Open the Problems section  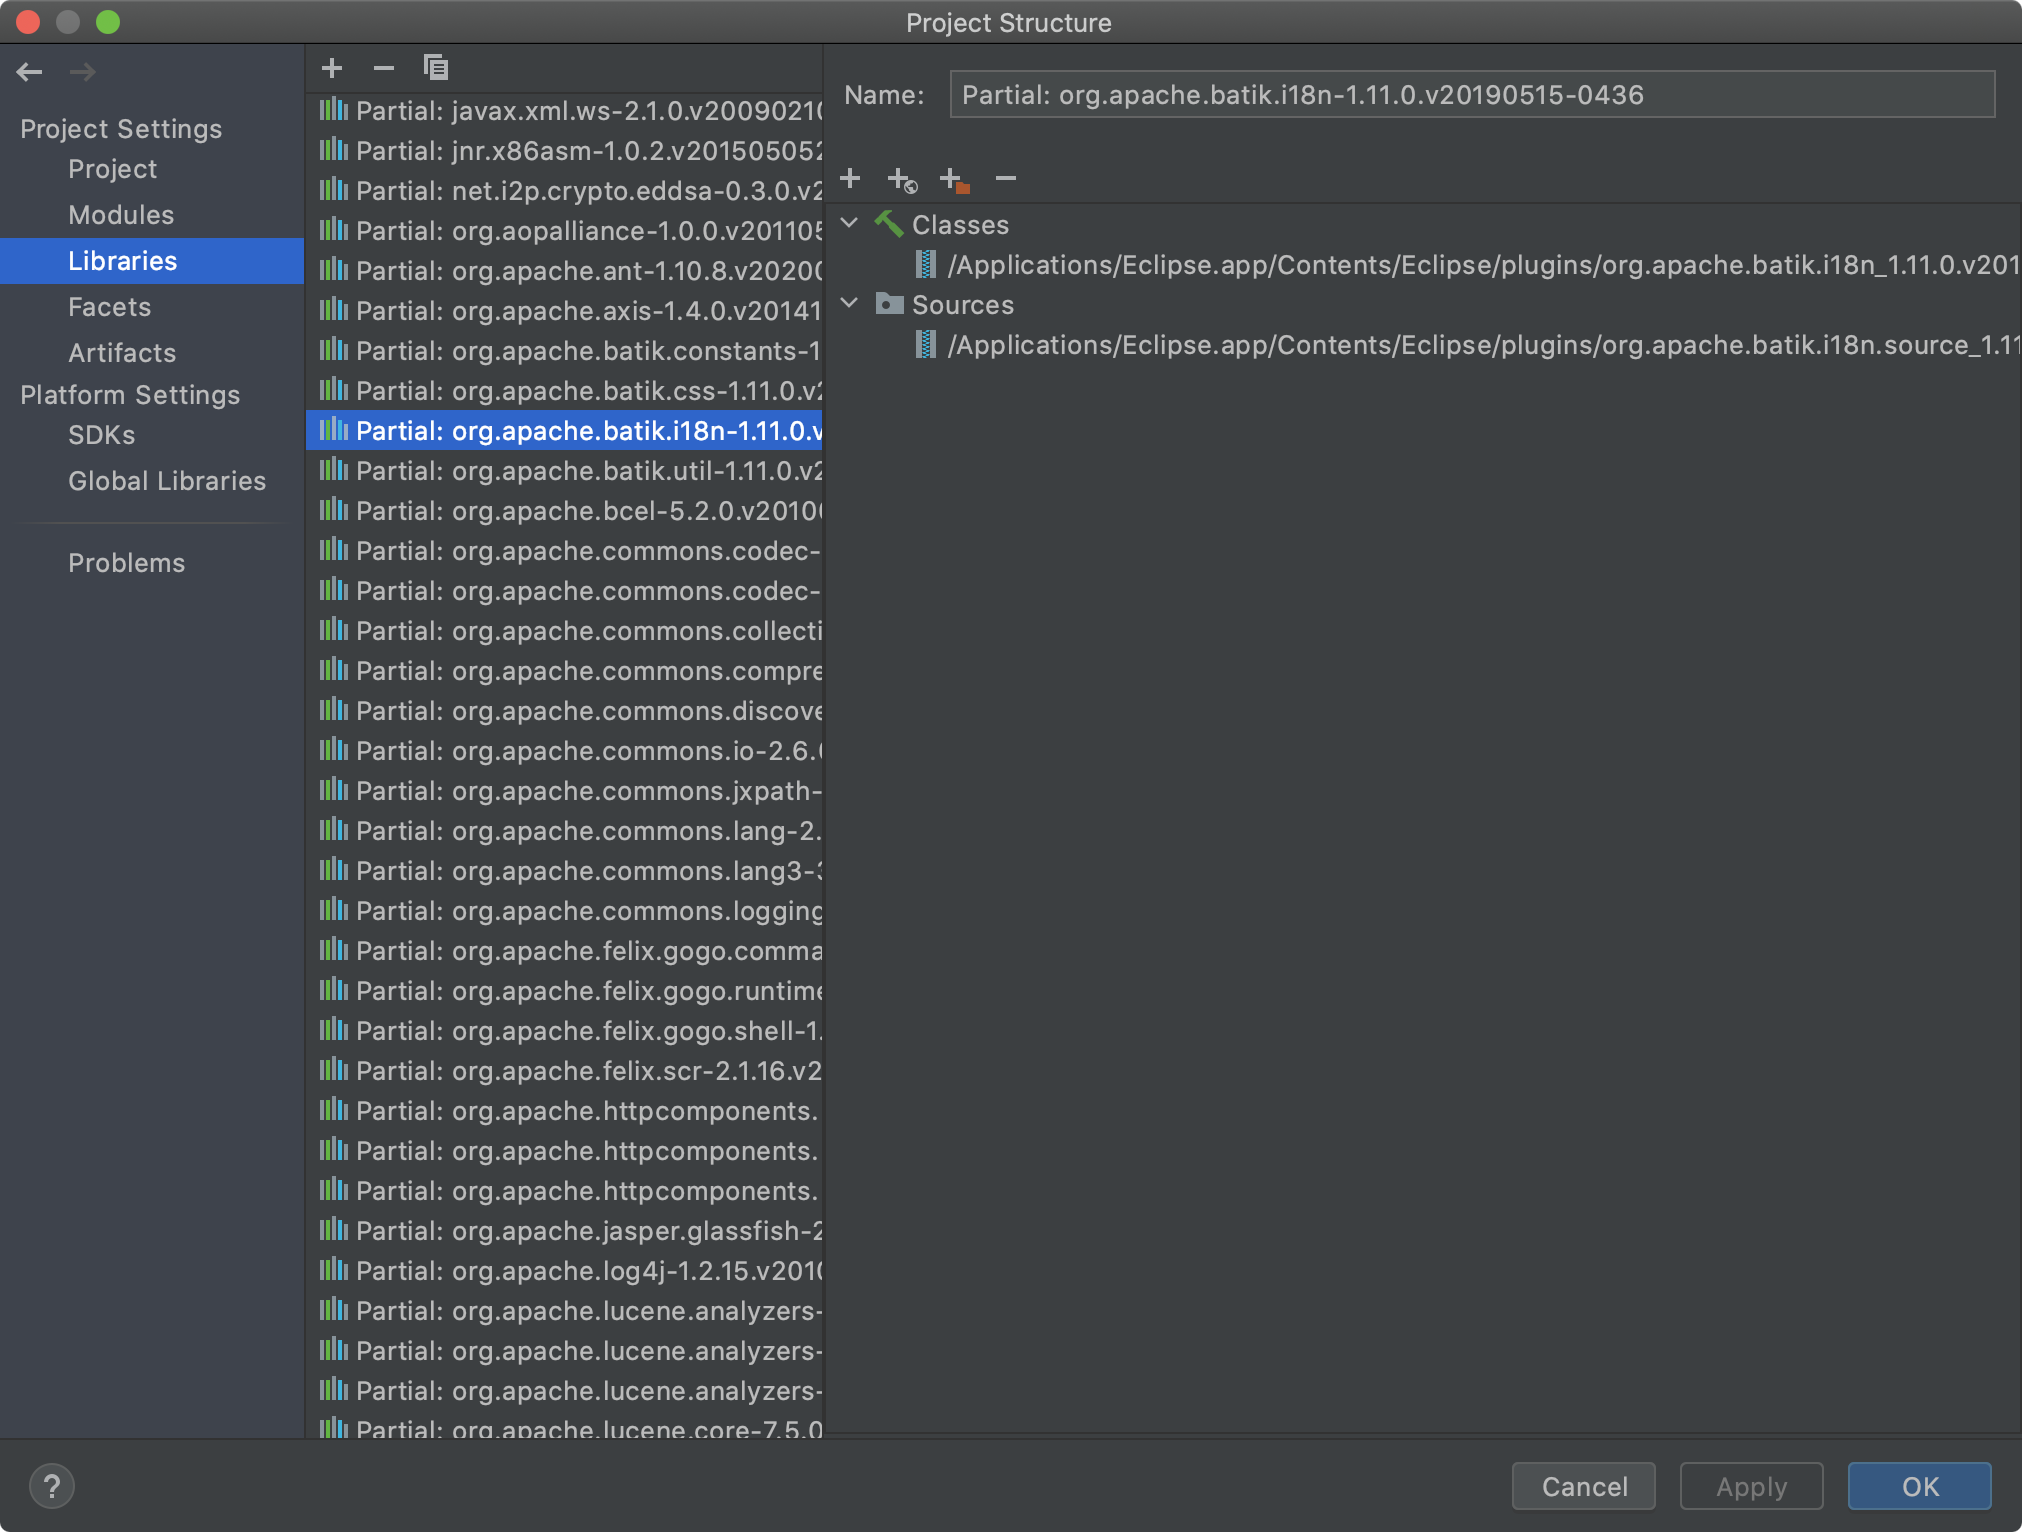click(127, 563)
